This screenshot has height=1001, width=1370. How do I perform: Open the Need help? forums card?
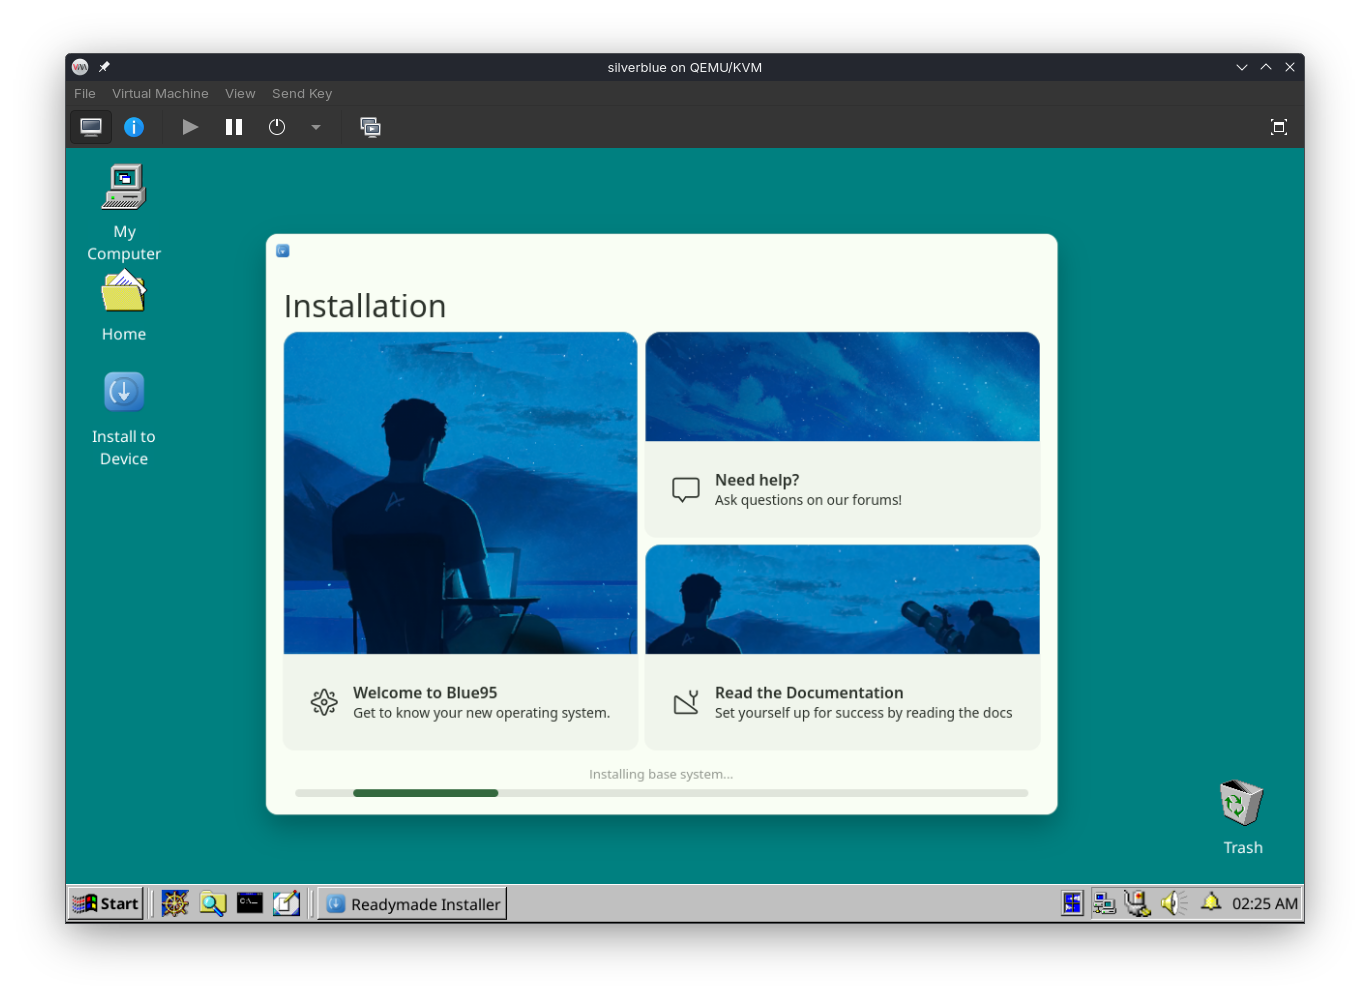point(842,490)
